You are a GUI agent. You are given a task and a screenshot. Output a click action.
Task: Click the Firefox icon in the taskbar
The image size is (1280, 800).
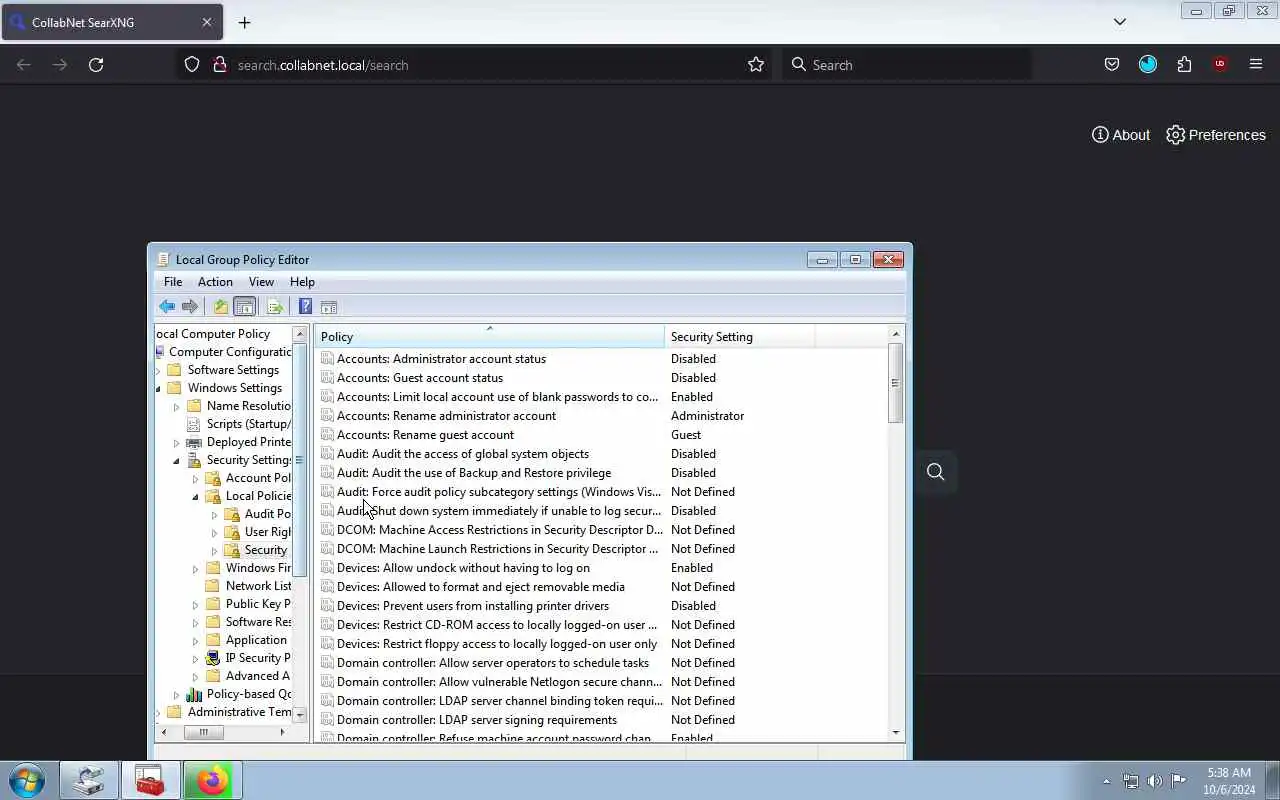point(212,781)
